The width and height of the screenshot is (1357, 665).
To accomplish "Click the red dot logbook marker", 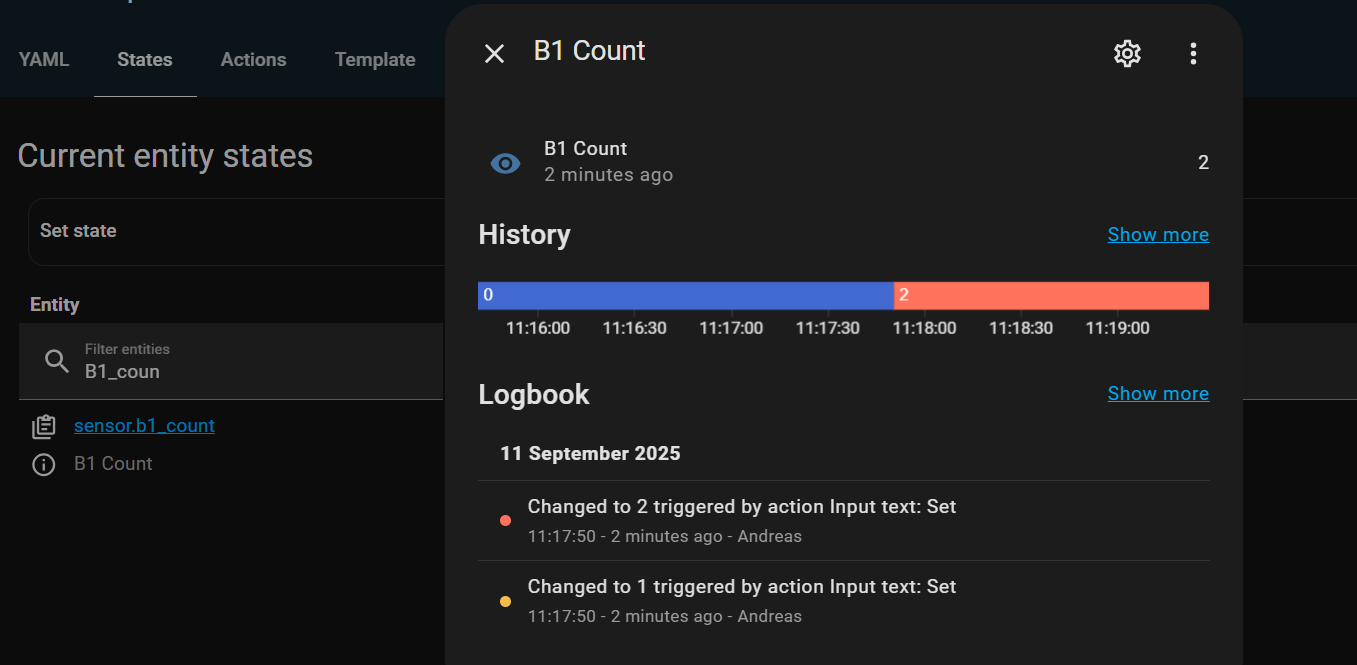I will click(x=505, y=520).
